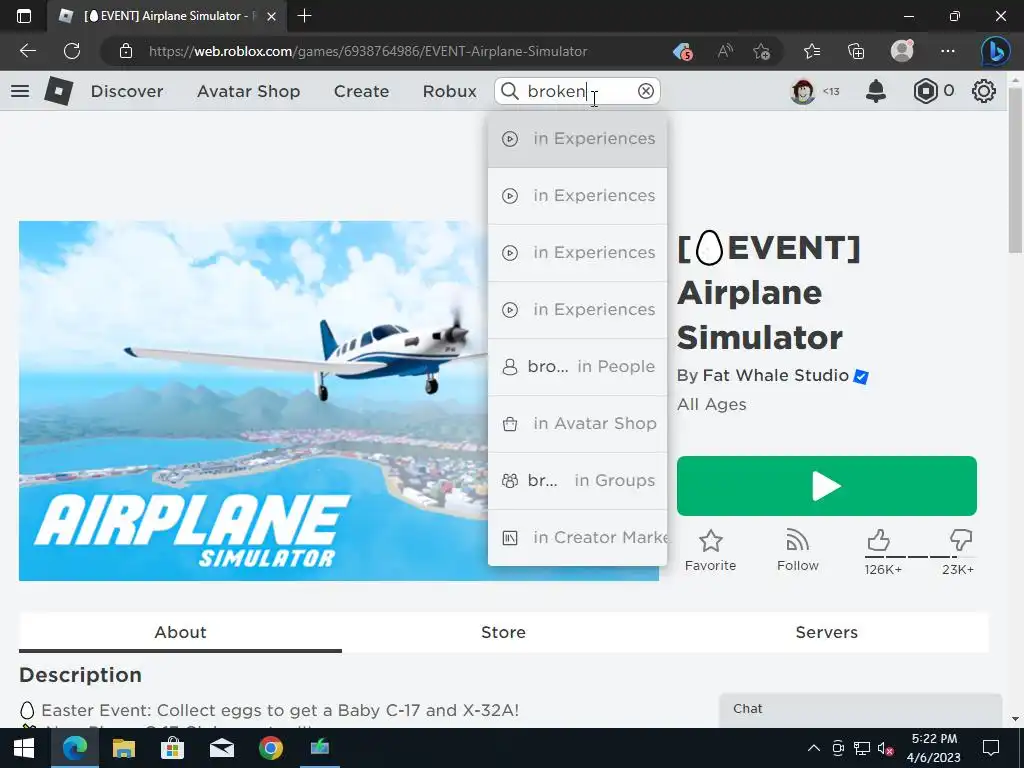Viewport: 1024px width, 768px height.
Task: Clear the search box text
Action: tap(645, 91)
